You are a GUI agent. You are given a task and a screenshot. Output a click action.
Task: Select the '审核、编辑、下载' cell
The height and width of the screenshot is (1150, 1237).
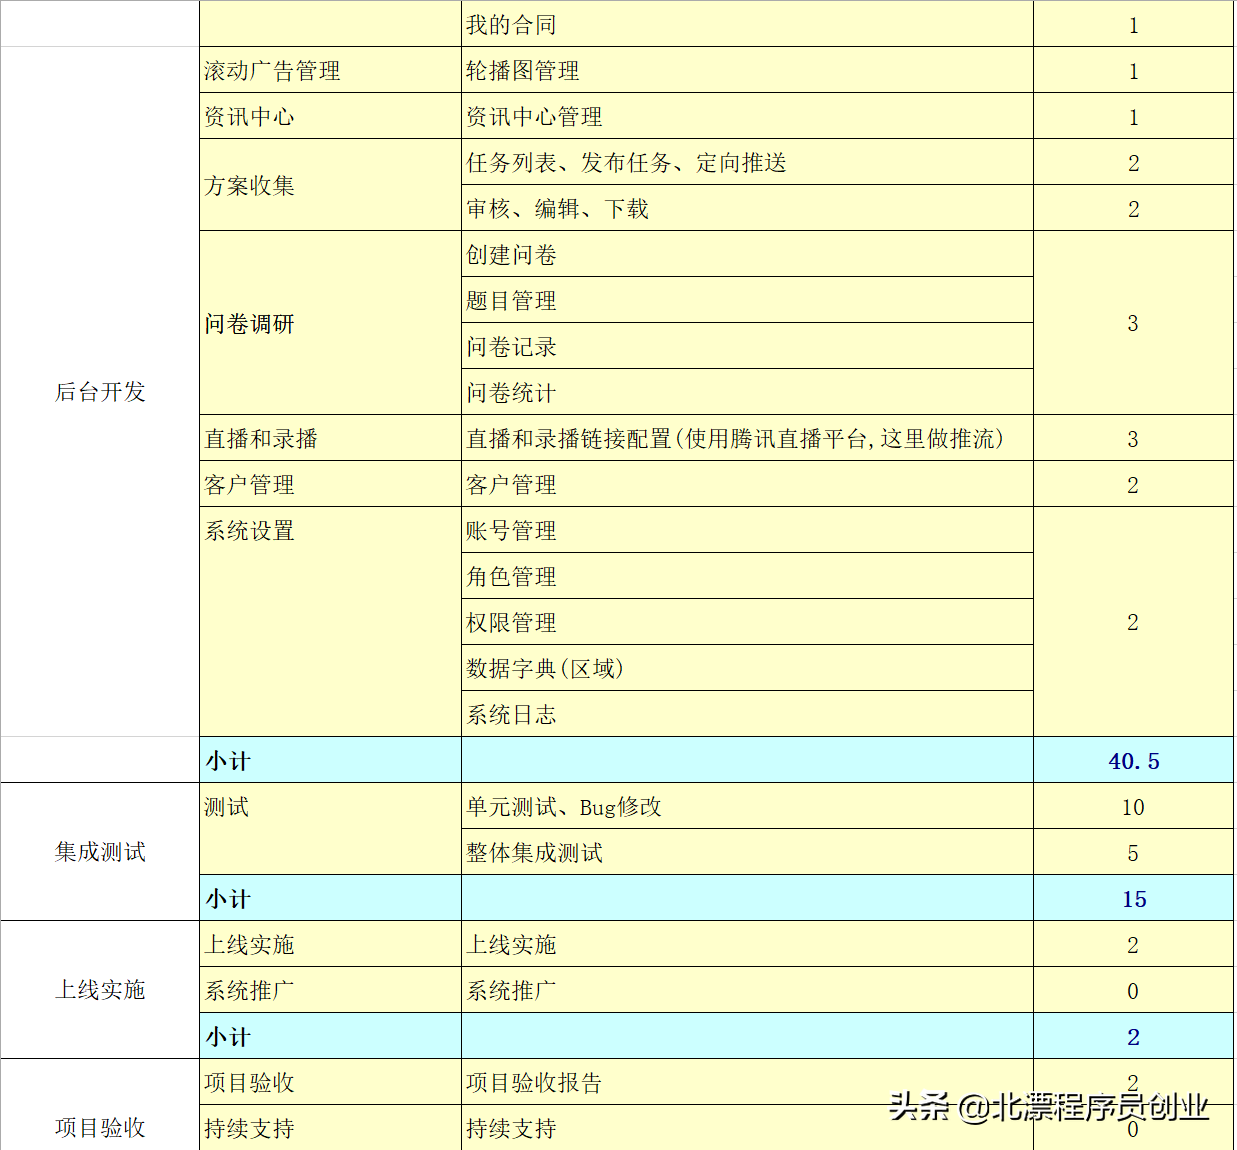(747, 208)
